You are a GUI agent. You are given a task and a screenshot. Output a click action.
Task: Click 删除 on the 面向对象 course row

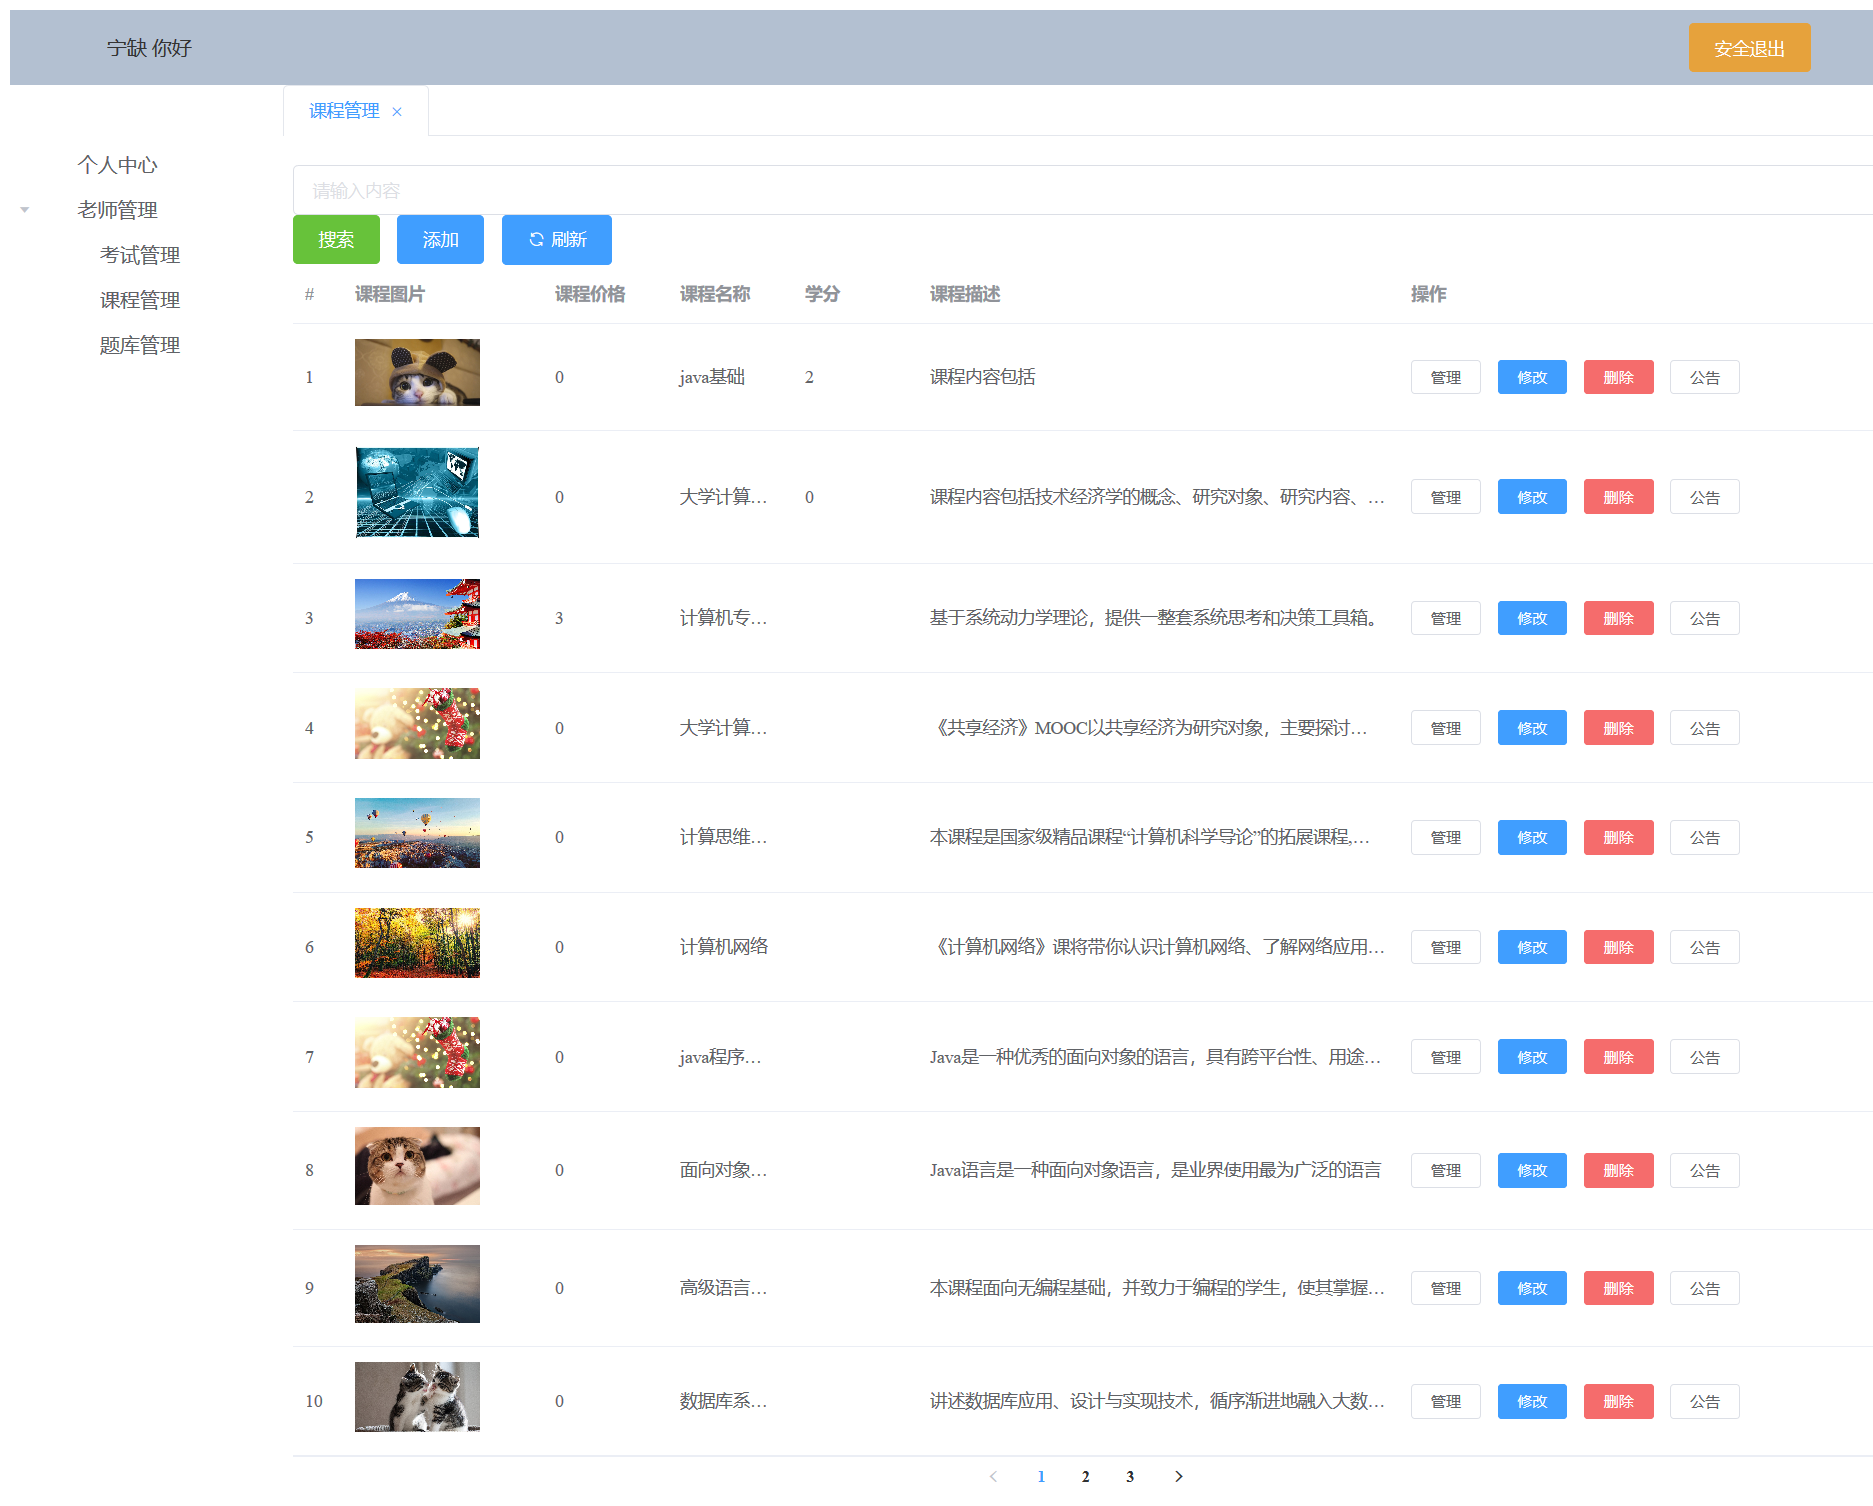click(x=1618, y=1170)
